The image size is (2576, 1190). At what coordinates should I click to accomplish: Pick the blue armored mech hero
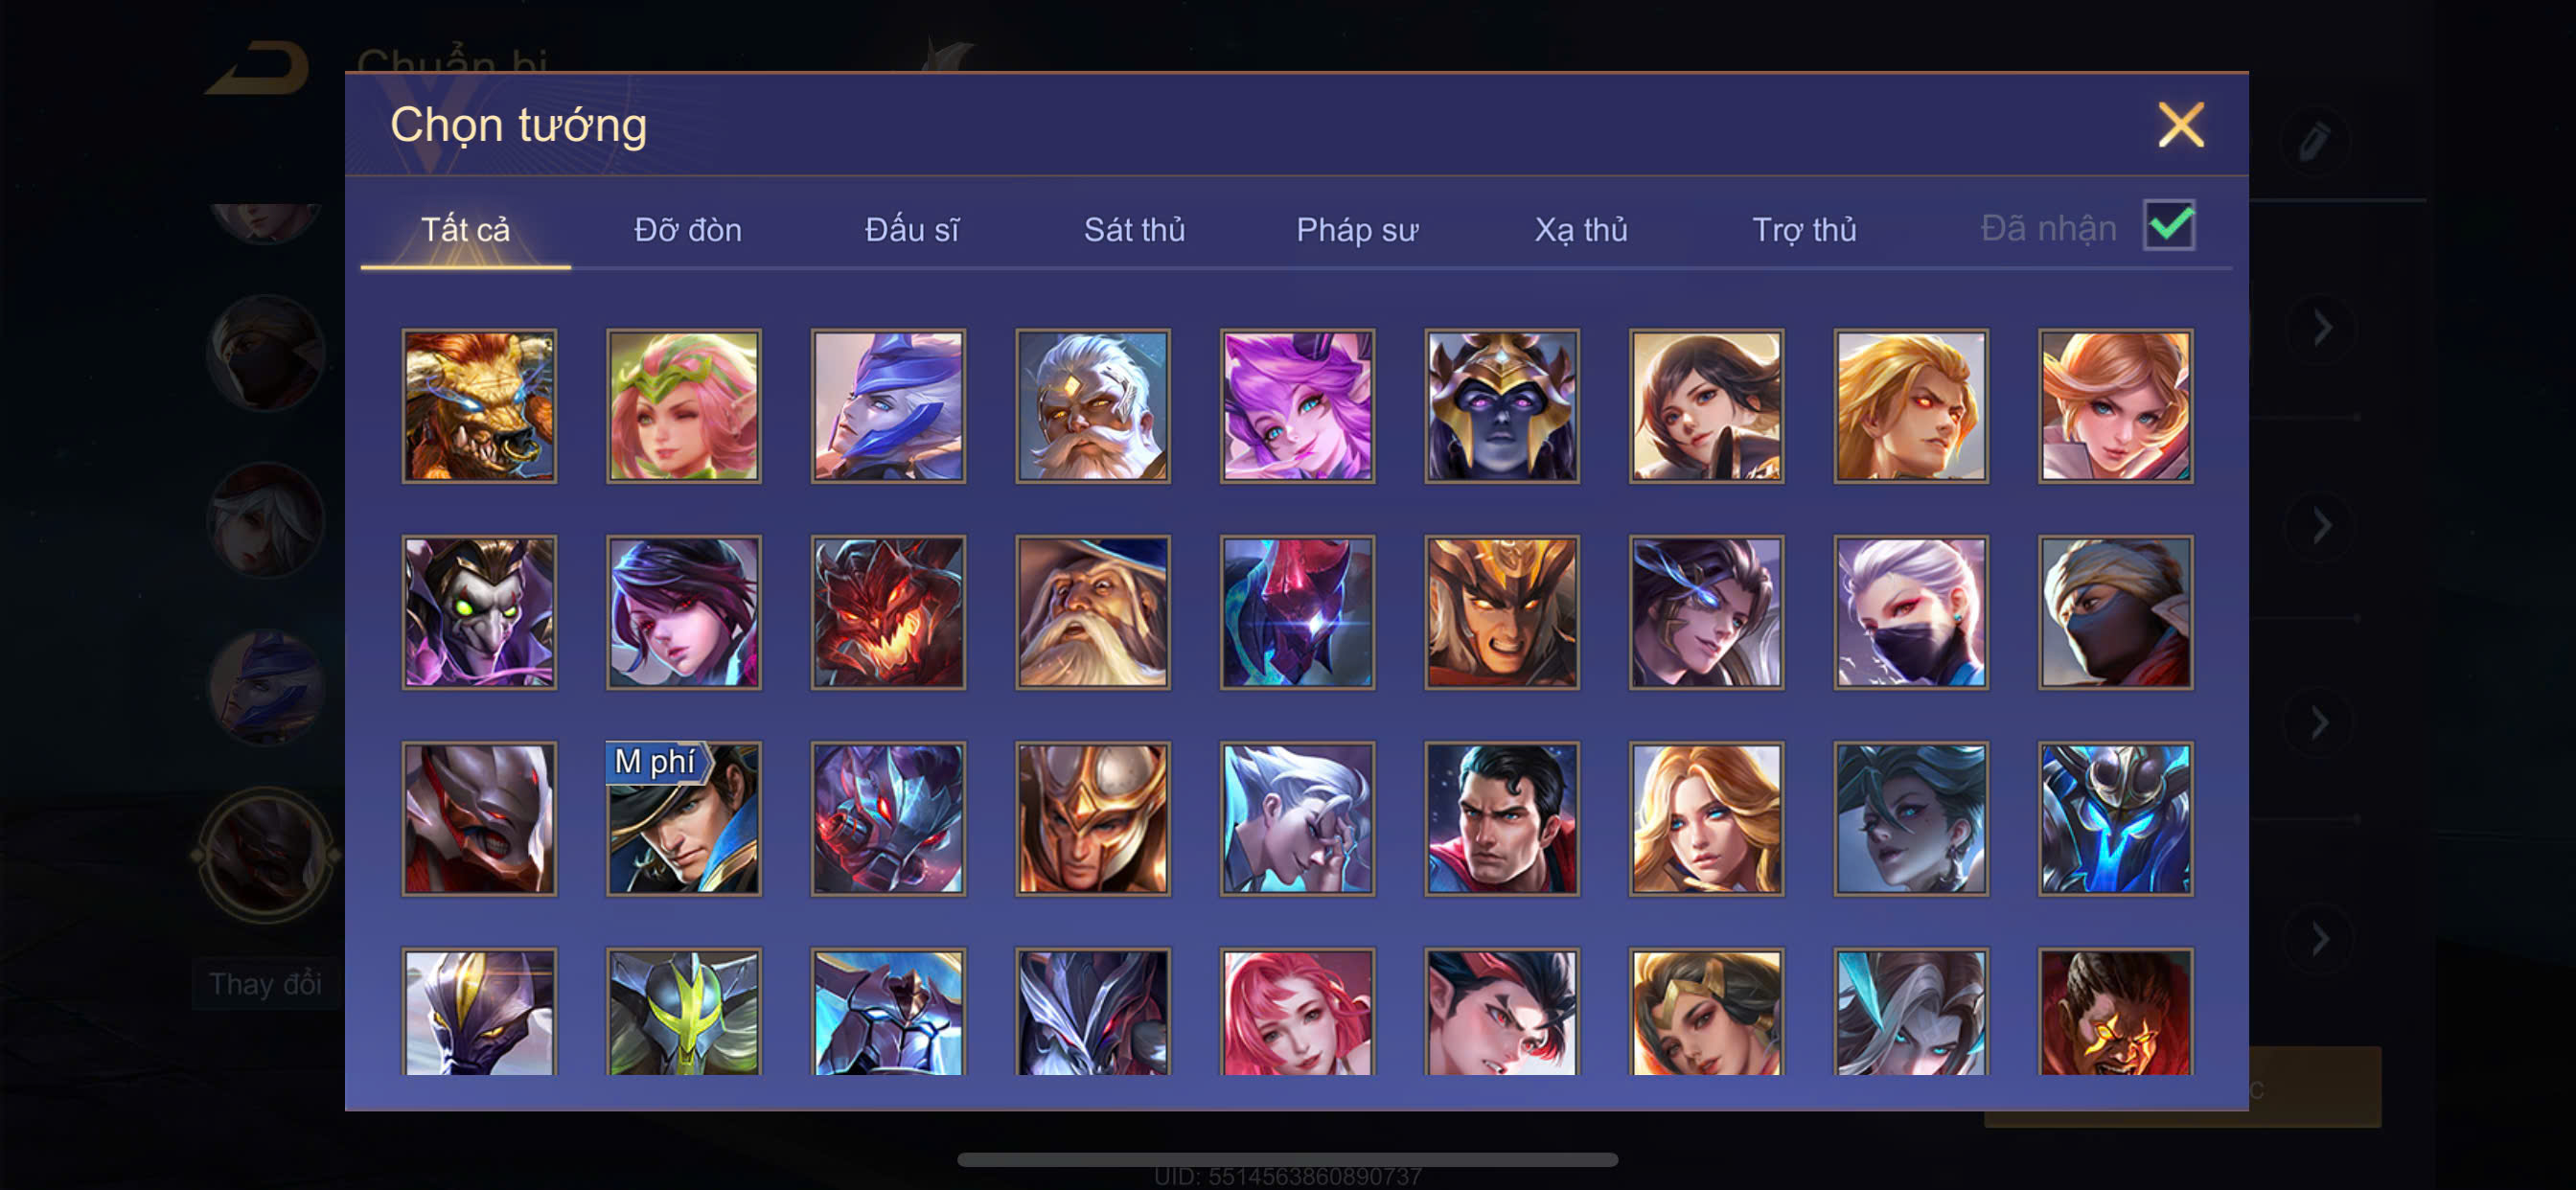2116,818
